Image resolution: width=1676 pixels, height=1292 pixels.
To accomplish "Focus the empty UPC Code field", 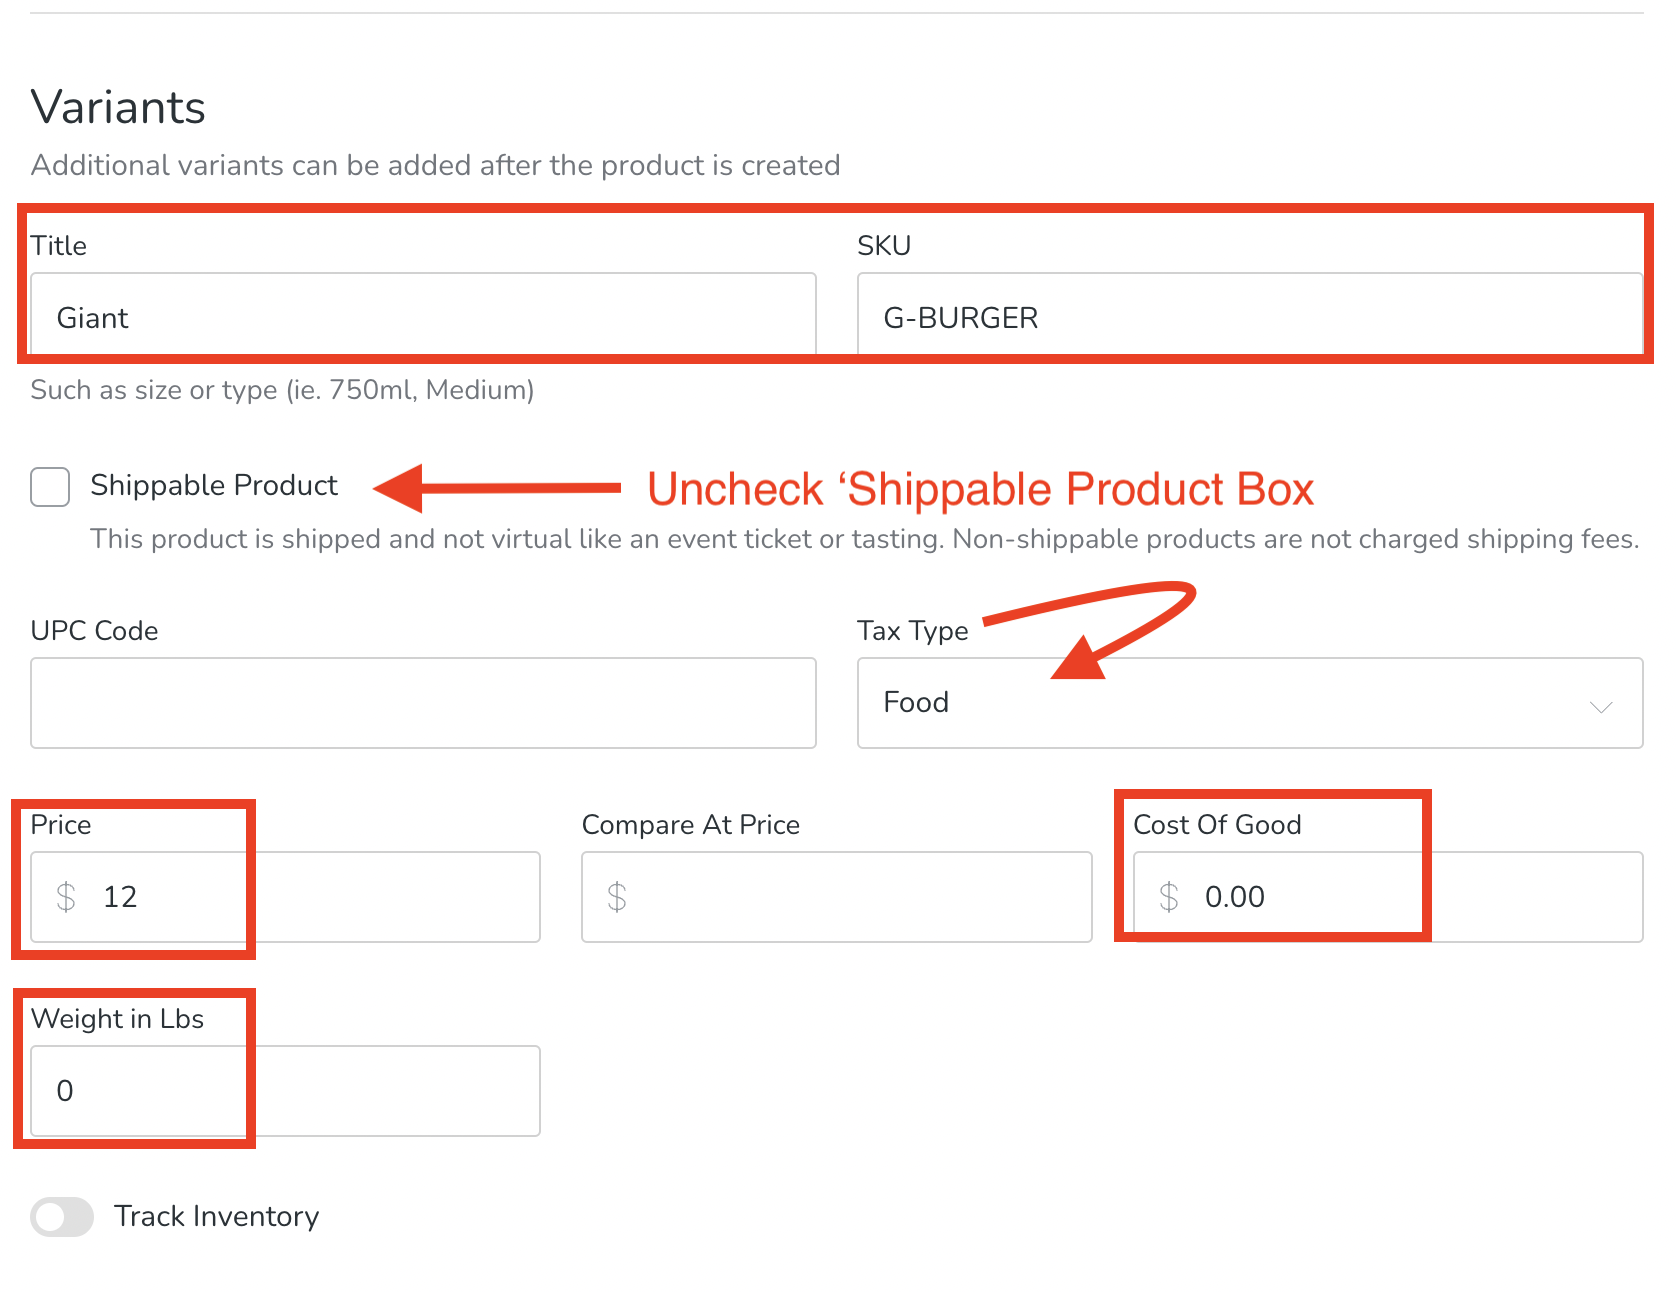I will click(420, 703).
